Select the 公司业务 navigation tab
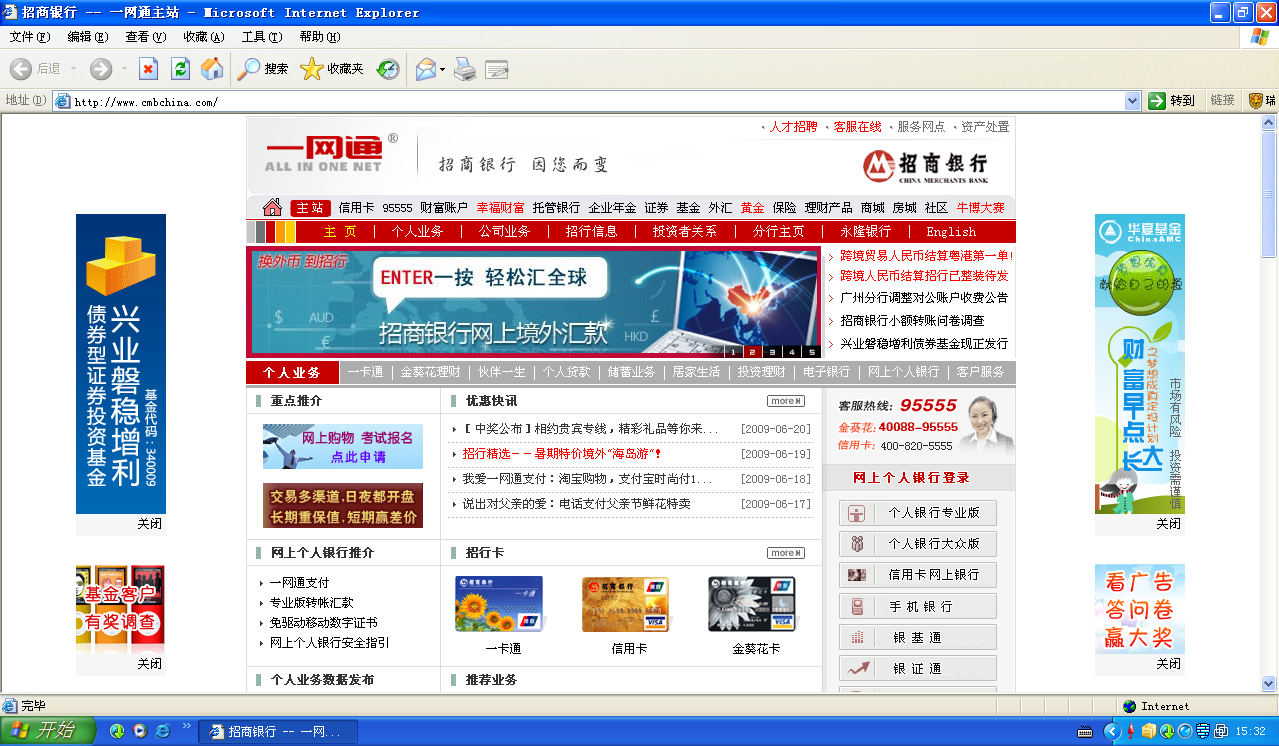 pos(504,232)
